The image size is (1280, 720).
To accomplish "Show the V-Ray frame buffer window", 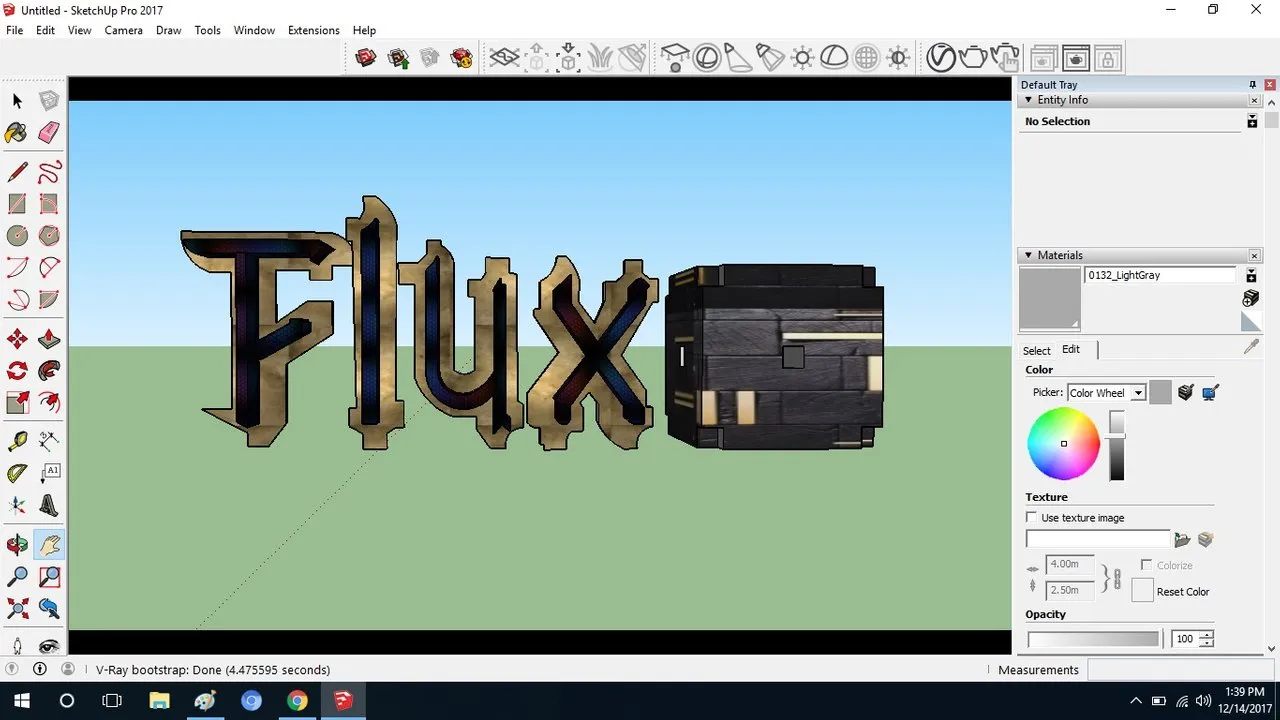I will [x=1076, y=58].
